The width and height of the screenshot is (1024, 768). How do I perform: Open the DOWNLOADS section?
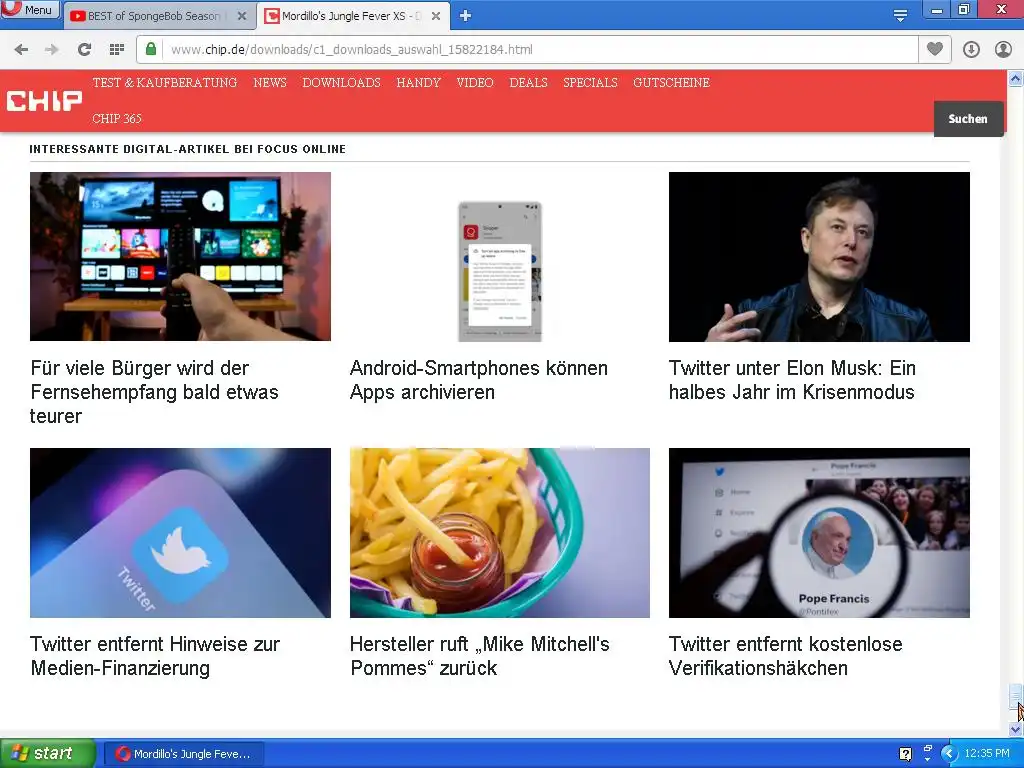click(341, 83)
